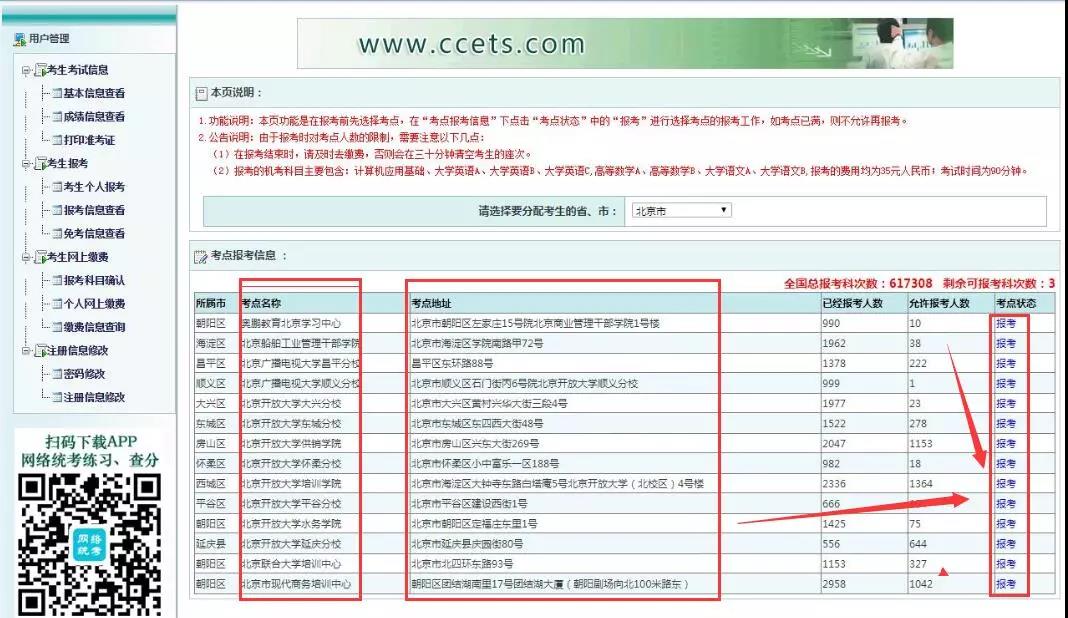This screenshot has height=618, width=1068.
Task: Click the 考生网上缴费 folder icon
Action: click(40, 257)
